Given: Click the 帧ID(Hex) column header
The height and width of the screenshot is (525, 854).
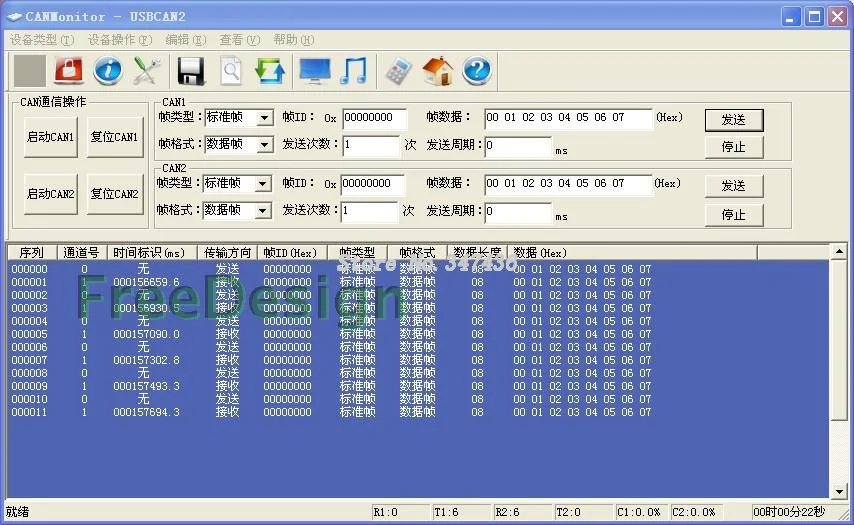Looking at the screenshot, I should click(292, 253).
